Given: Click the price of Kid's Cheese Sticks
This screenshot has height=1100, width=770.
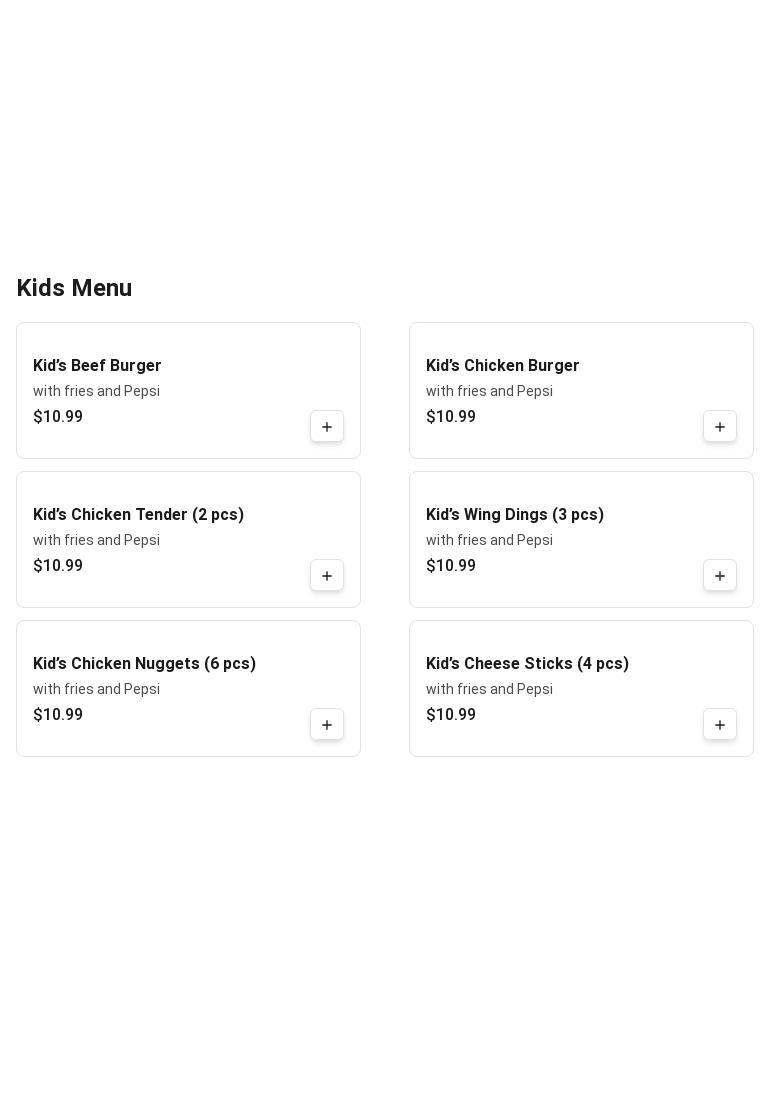Looking at the screenshot, I should click(x=451, y=715).
